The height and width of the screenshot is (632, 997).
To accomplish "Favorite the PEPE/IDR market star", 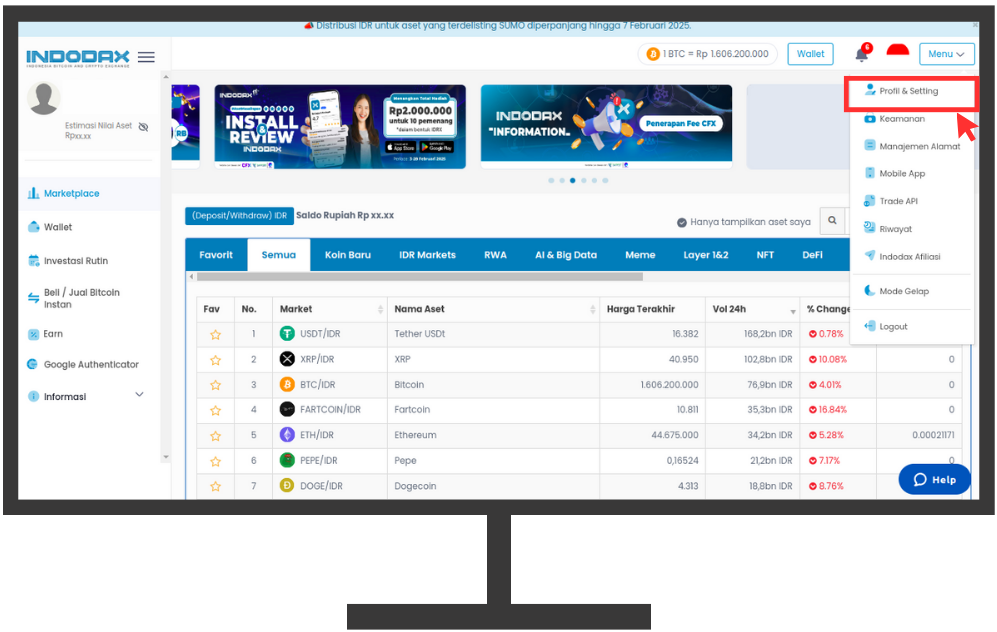I will coord(216,461).
